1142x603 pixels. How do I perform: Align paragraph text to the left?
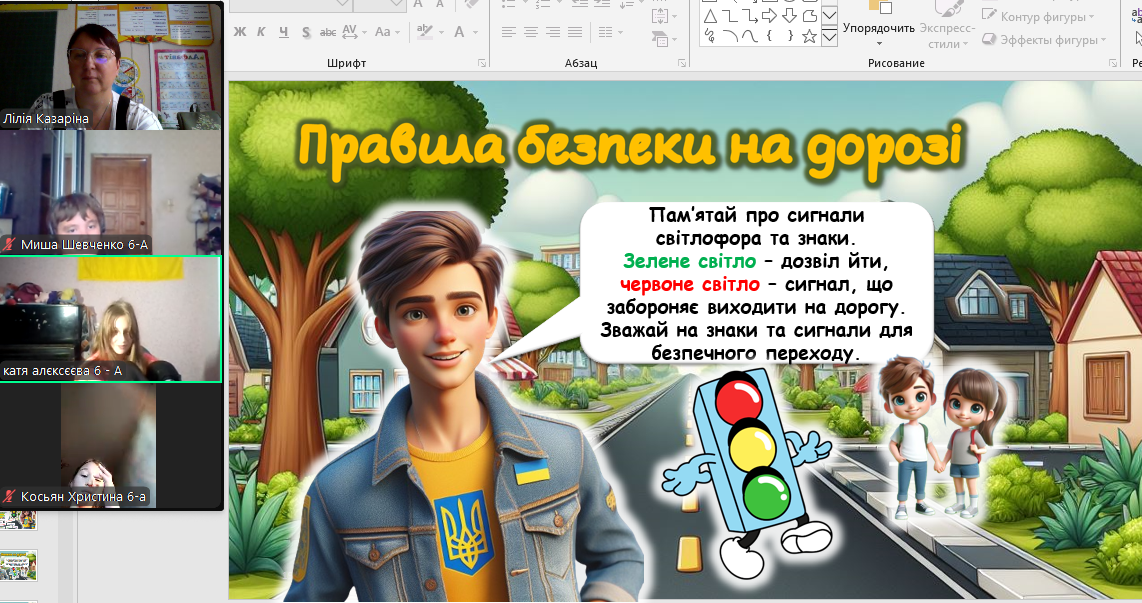(509, 32)
